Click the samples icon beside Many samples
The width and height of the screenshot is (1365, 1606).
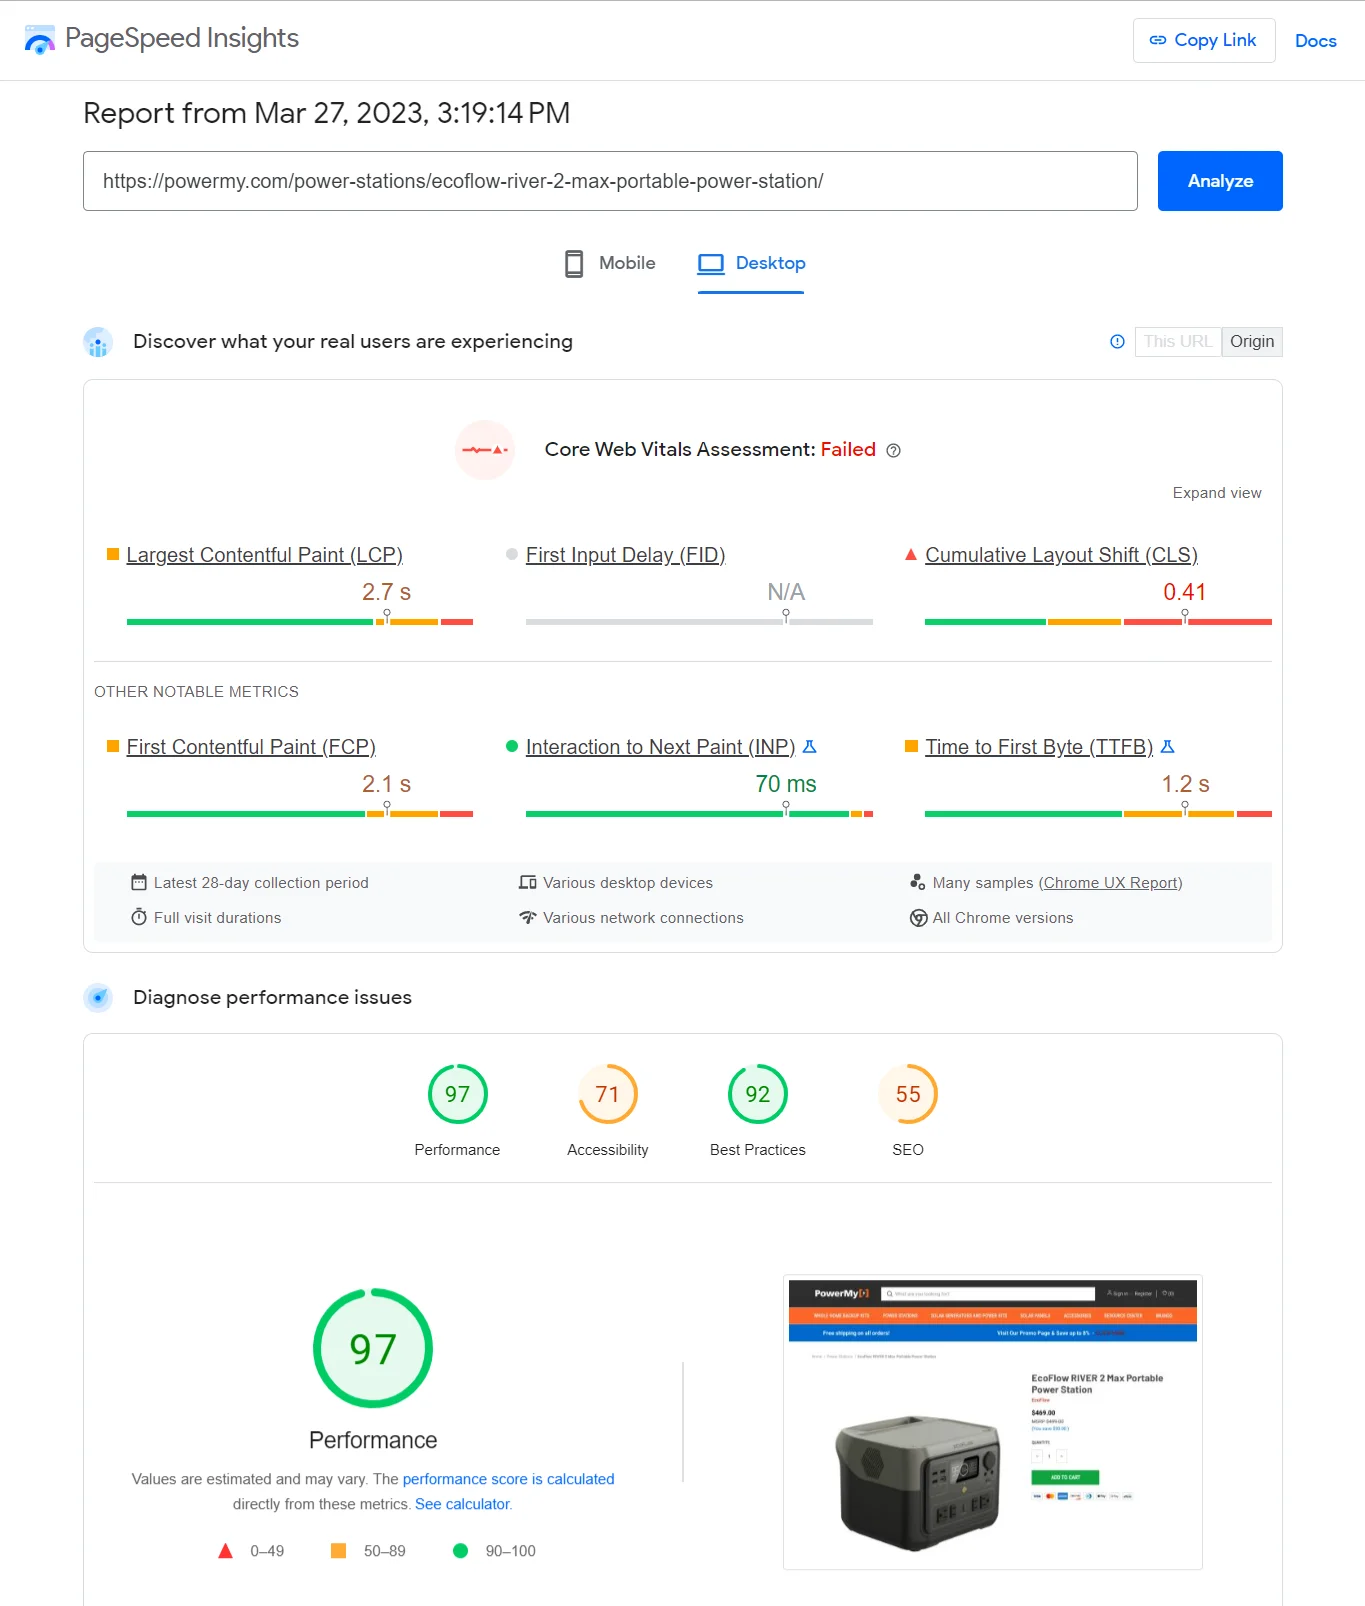click(x=917, y=882)
